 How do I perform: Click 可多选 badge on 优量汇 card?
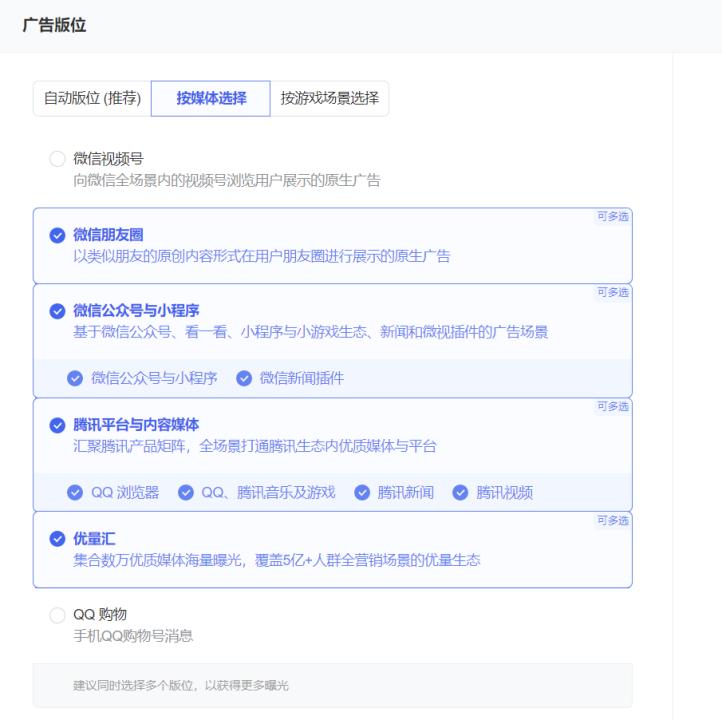[612, 521]
